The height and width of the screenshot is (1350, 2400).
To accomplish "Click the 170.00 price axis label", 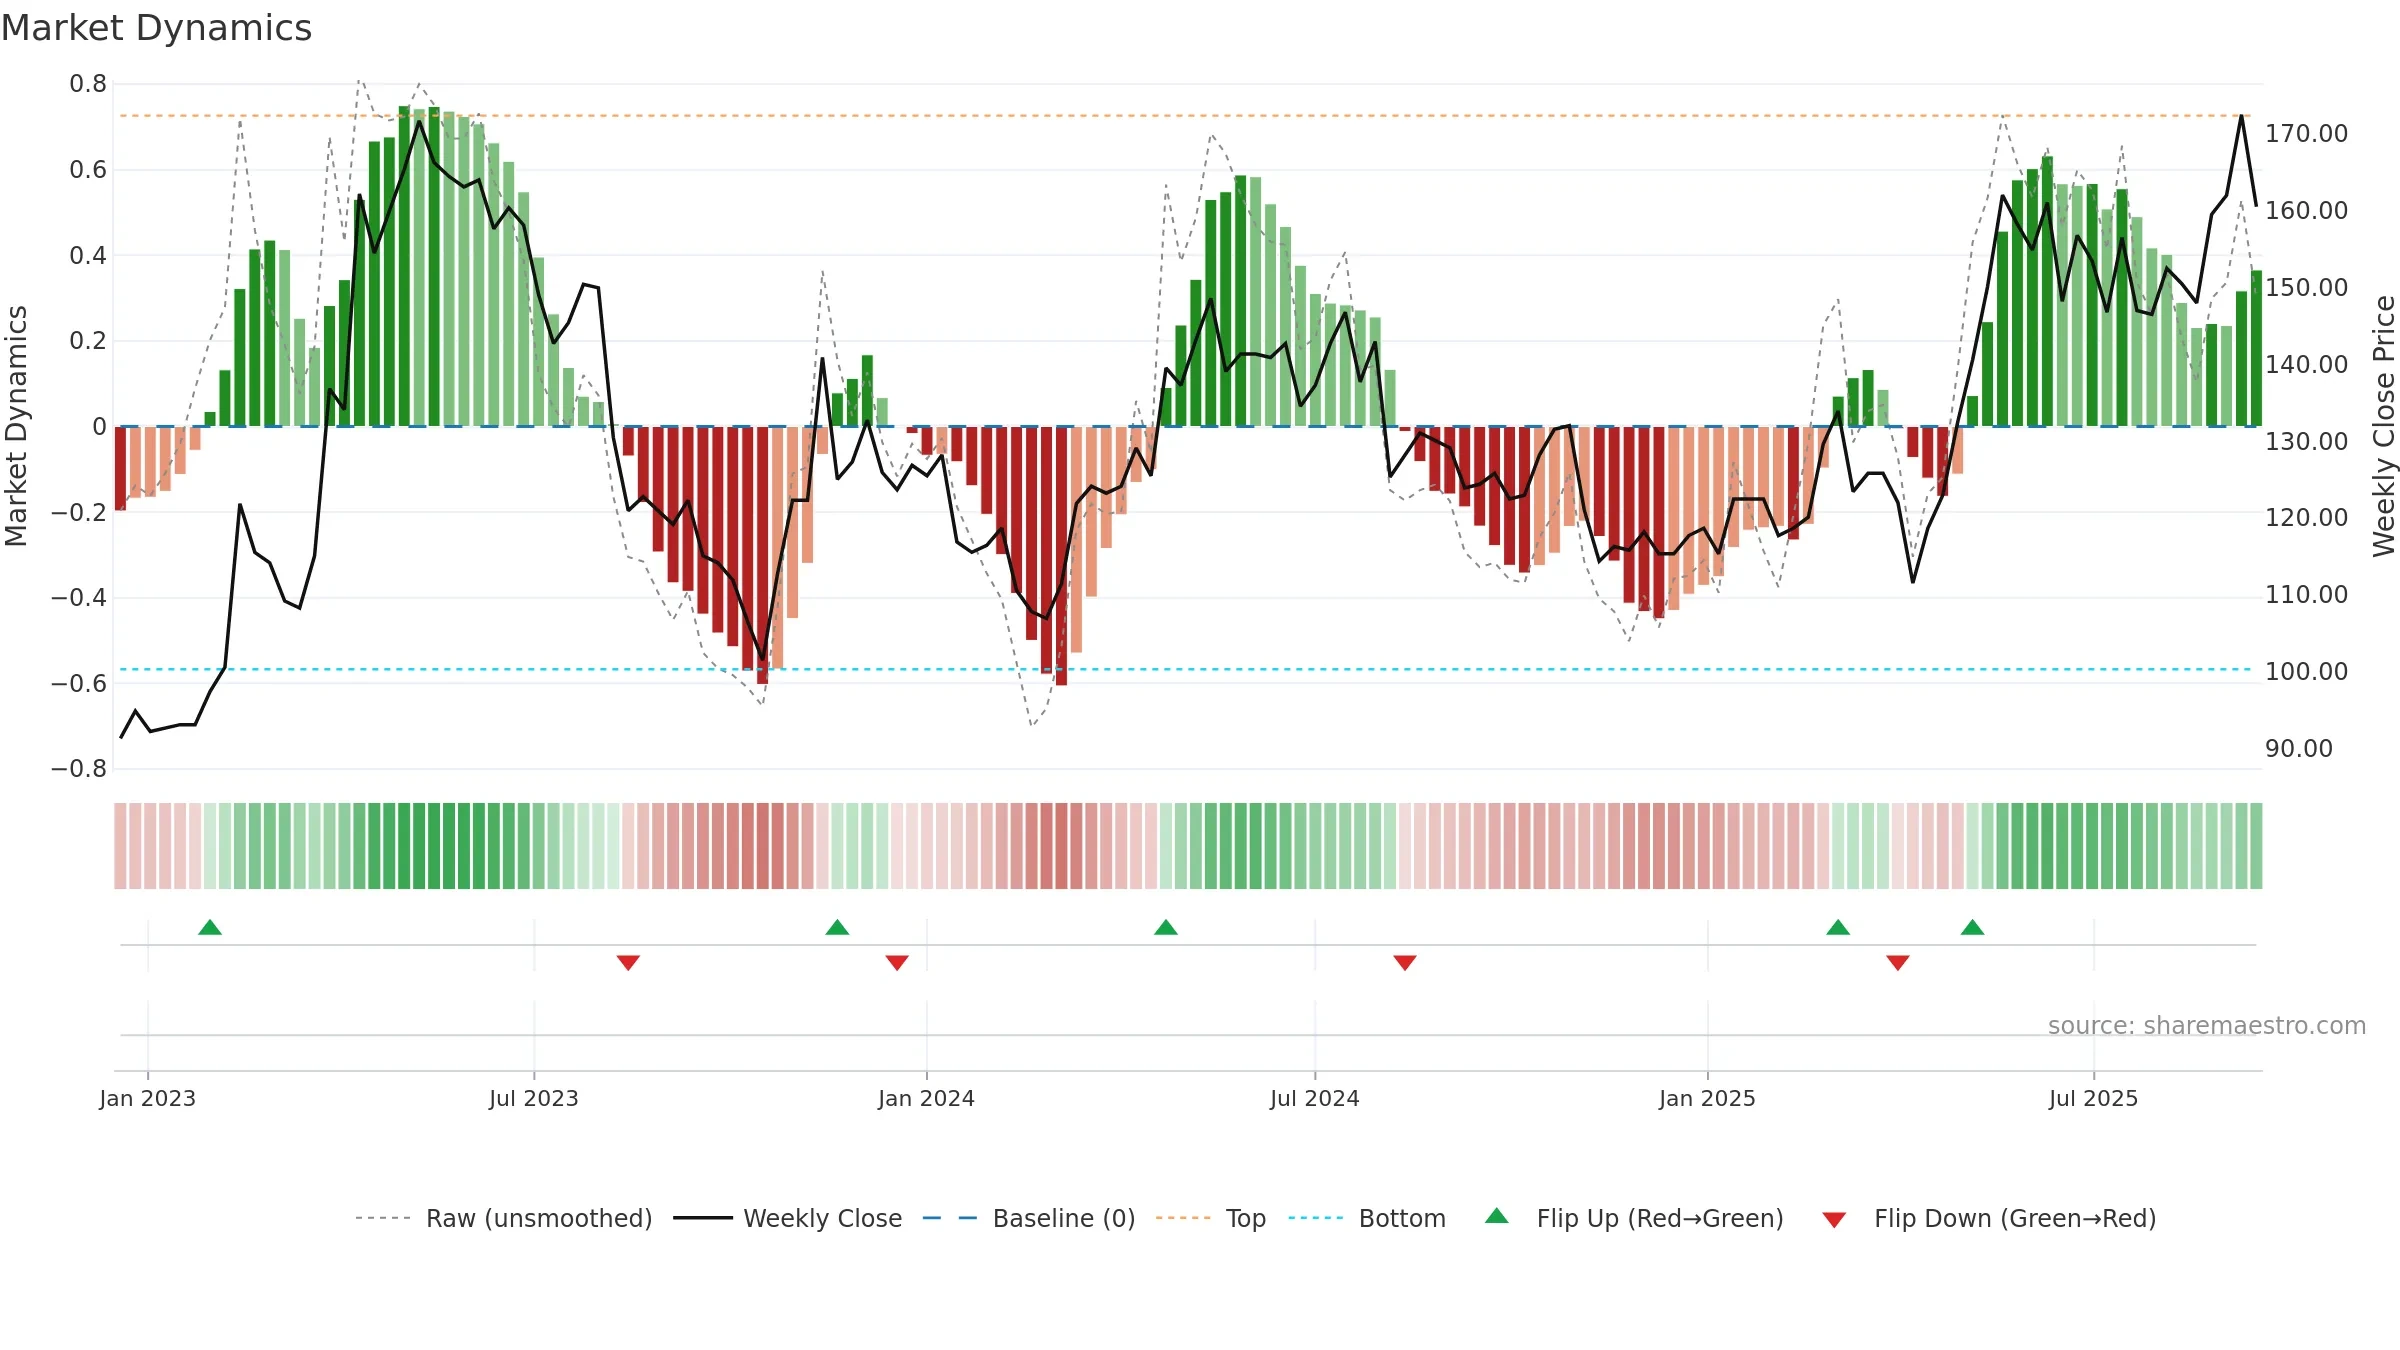I will (x=2306, y=133).
